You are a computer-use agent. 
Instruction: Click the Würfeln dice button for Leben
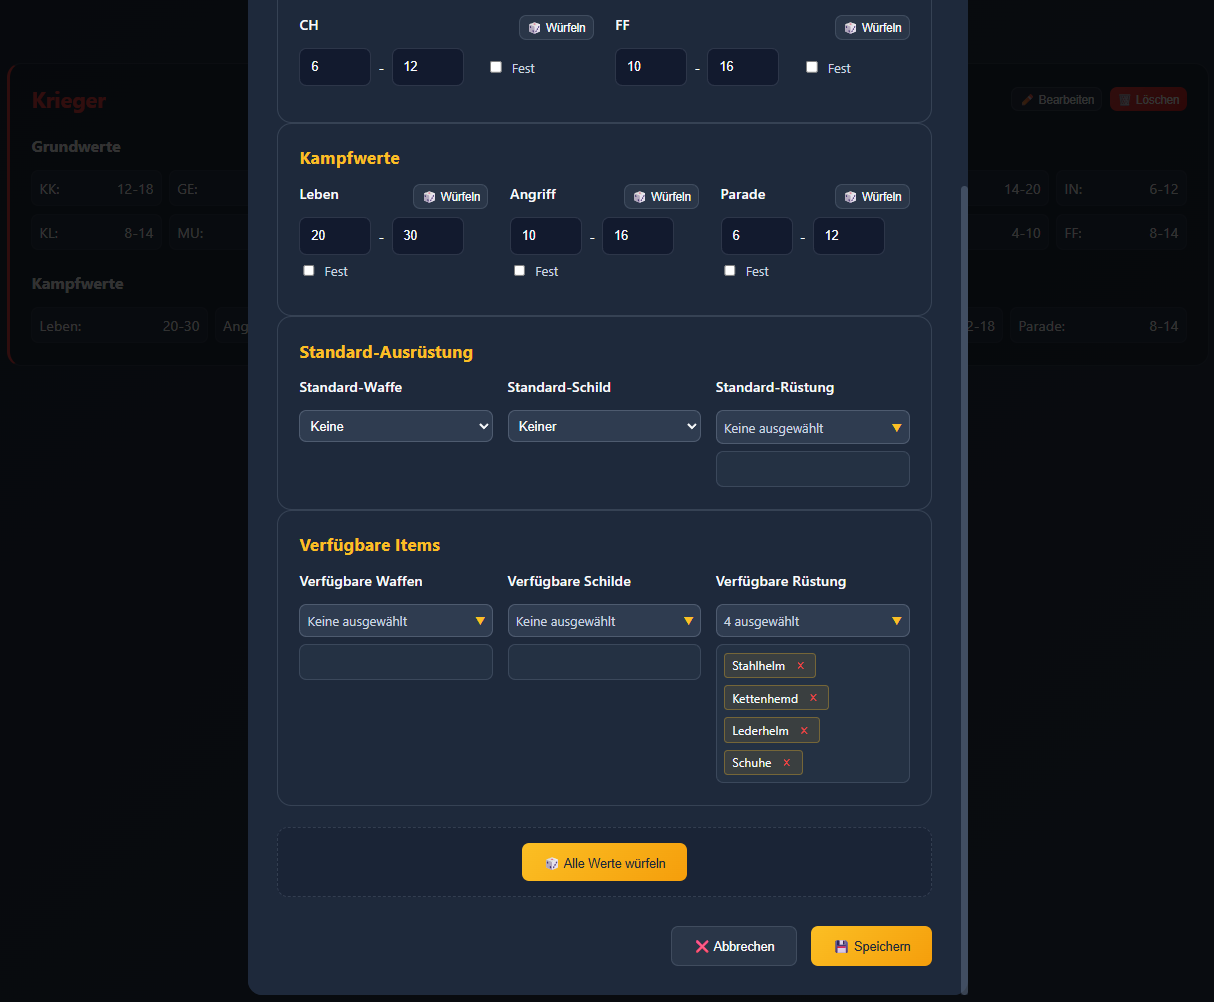pos(451,197)
